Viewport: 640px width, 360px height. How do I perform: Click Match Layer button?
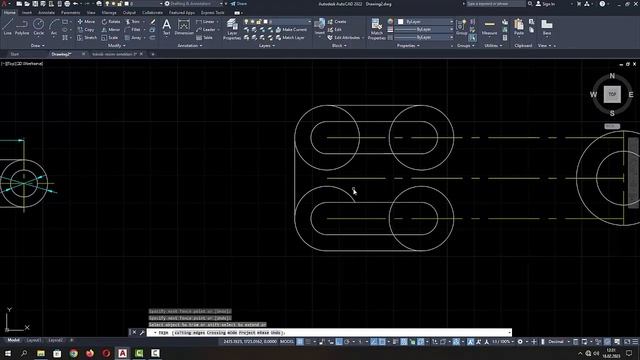(x=290, y=38)
